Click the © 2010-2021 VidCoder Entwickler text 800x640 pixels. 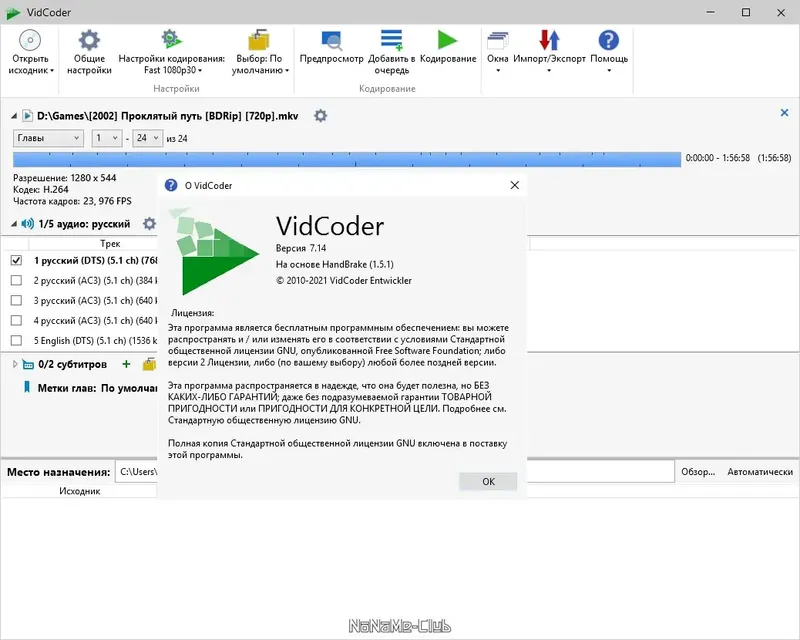pos(343,280)
